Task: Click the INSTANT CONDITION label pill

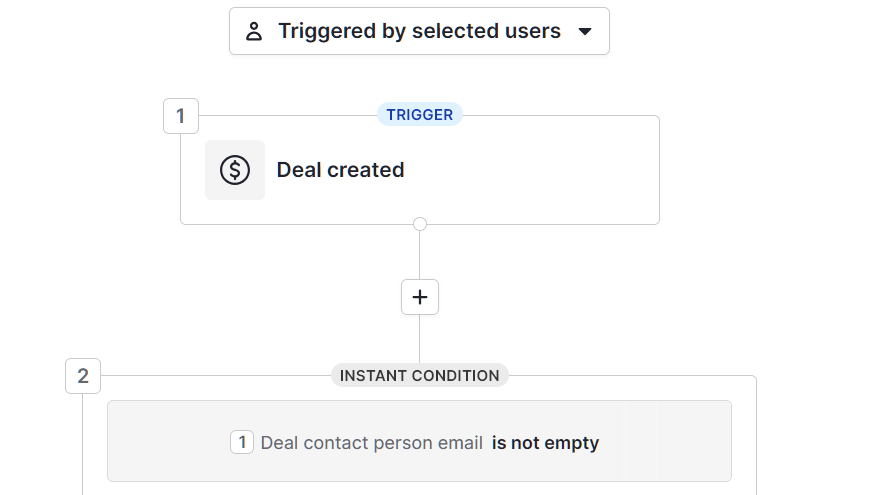Action: pos(420,375)
